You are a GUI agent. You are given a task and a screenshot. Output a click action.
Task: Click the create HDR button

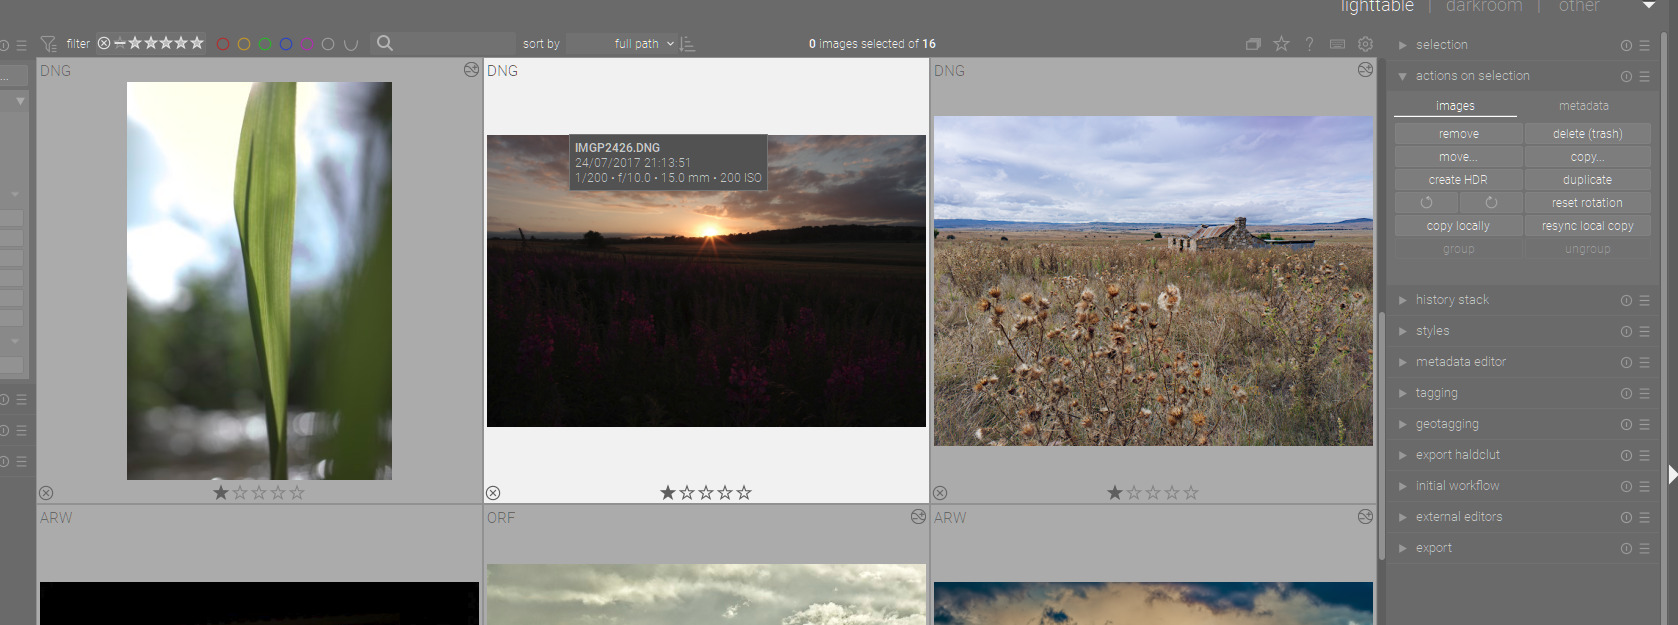(x=1458, y=180)
